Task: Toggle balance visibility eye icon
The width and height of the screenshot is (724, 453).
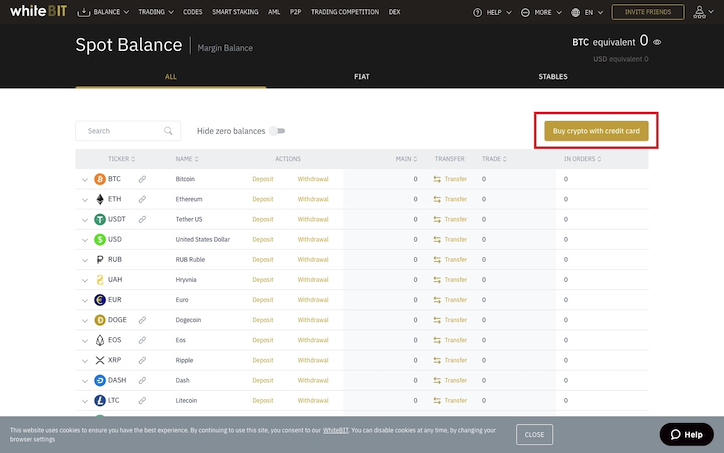Action: tap(657, 42)
